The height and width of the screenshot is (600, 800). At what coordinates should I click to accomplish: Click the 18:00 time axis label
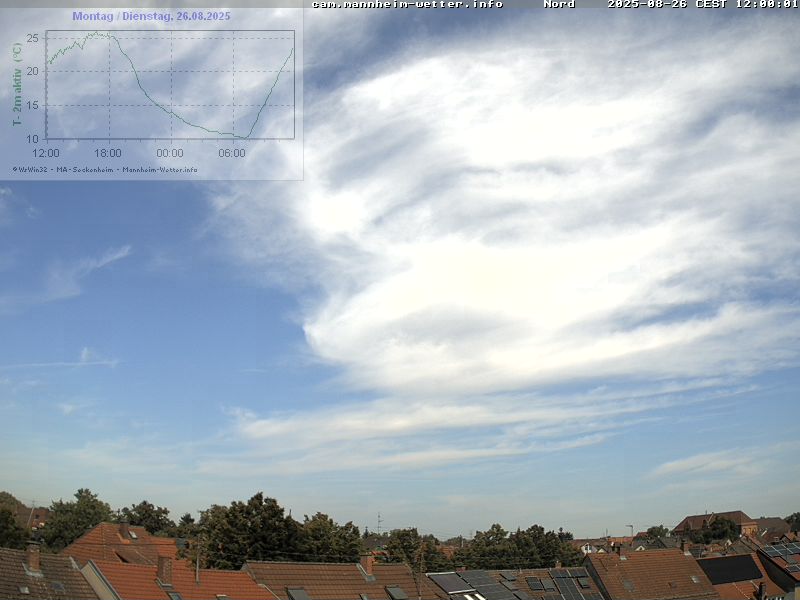coord(108,153)
